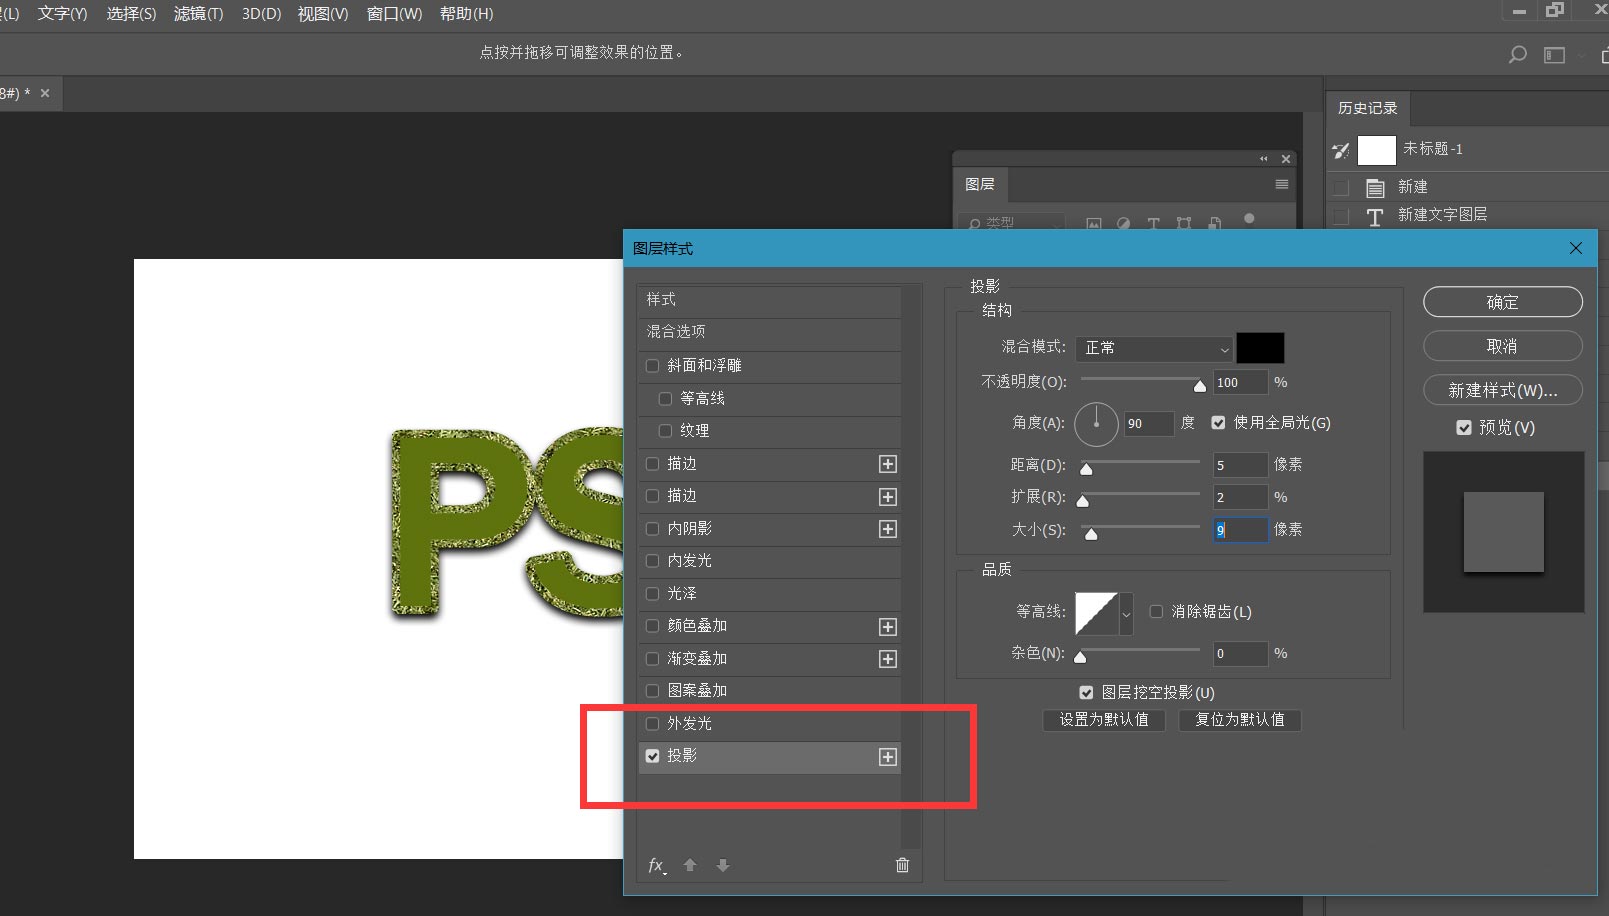Collapse the Layers panel with double-arrow
The height and width of the screenshot is (916, 1609).
click(x=1263, y=158)
